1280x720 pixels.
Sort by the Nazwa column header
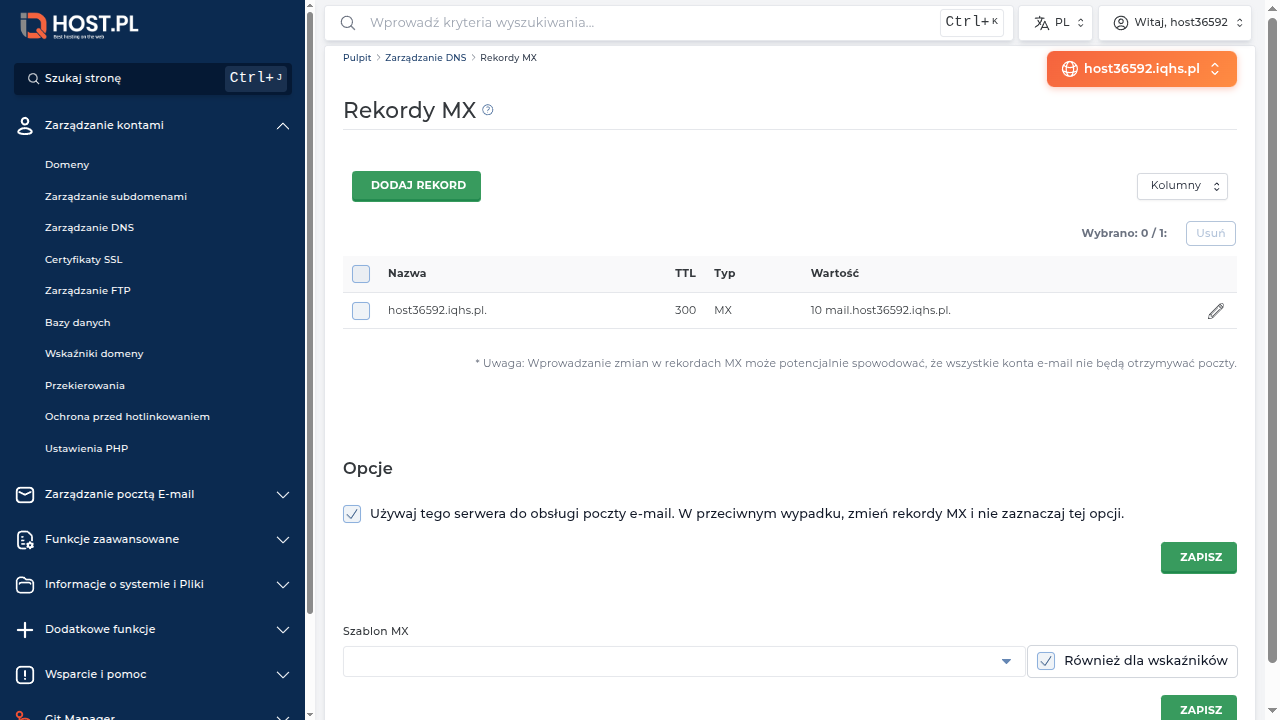tap(407, 274)
